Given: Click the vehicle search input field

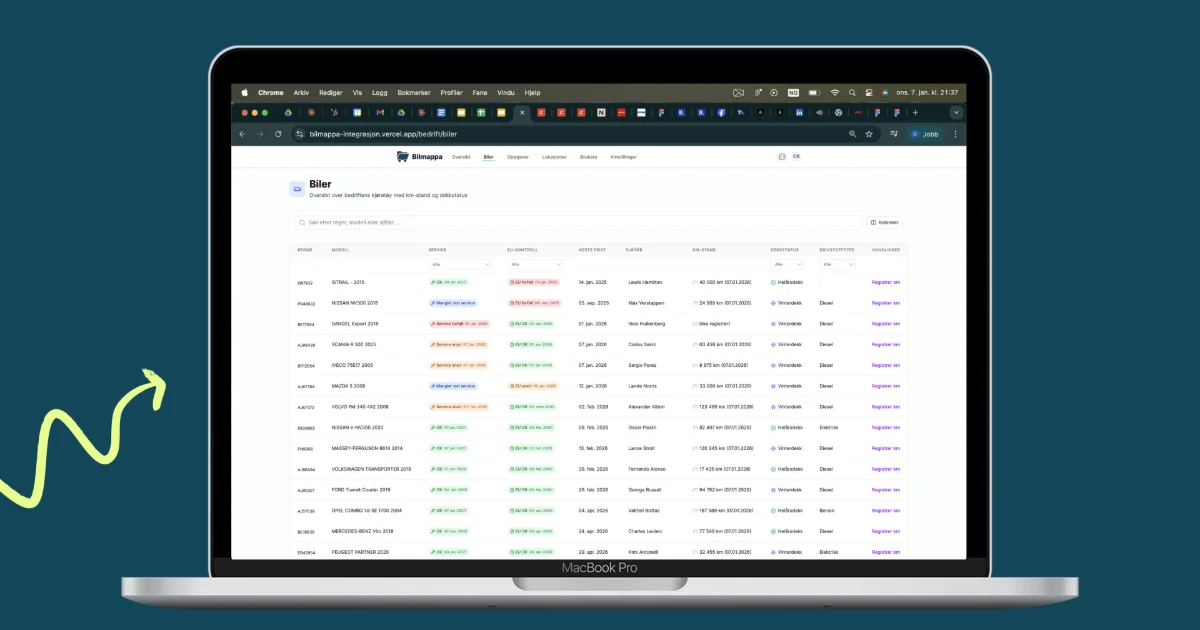Looking at the screenshot, I should 576,222.
